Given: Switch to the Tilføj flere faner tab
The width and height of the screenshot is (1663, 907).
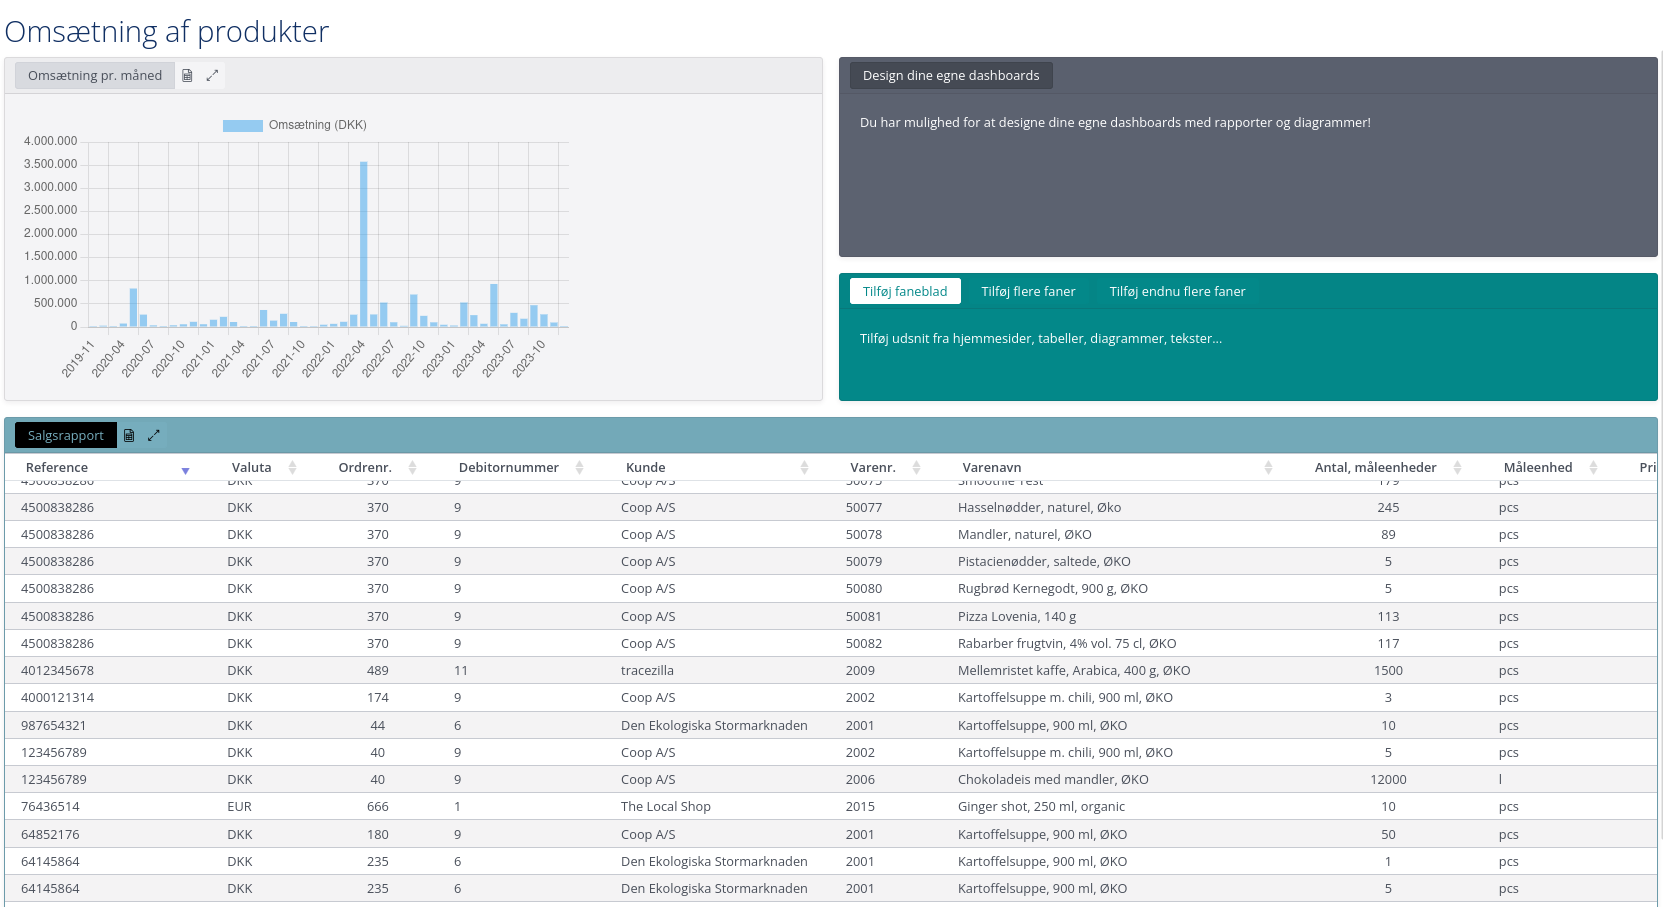Looking at the screenshot, I should coord(1029,291).
